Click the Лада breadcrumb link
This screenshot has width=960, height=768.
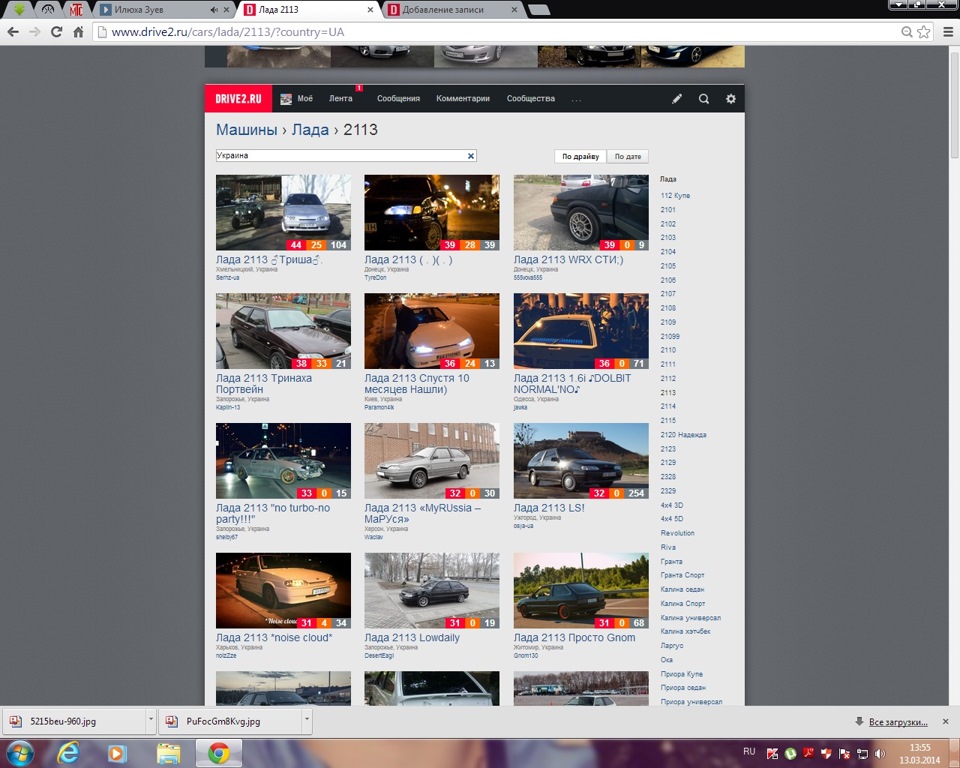(x=310, y=130)
